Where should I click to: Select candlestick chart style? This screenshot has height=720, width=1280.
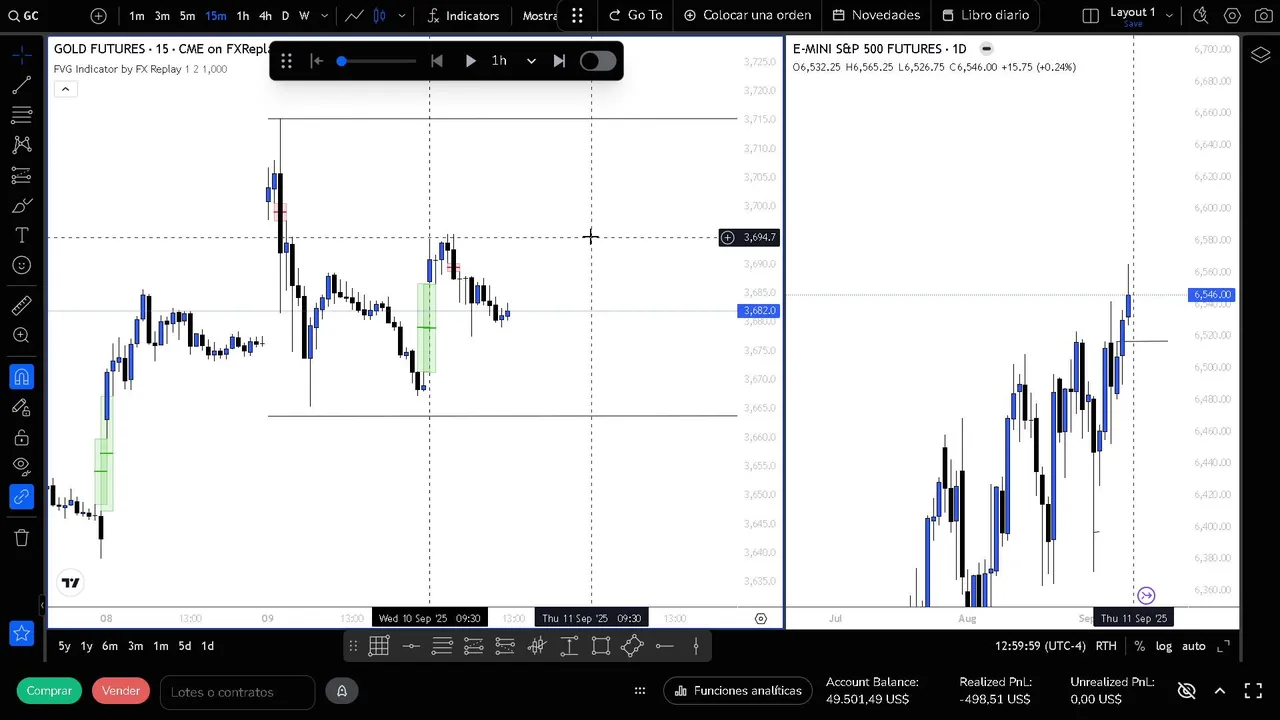click(x=380, y=16)
